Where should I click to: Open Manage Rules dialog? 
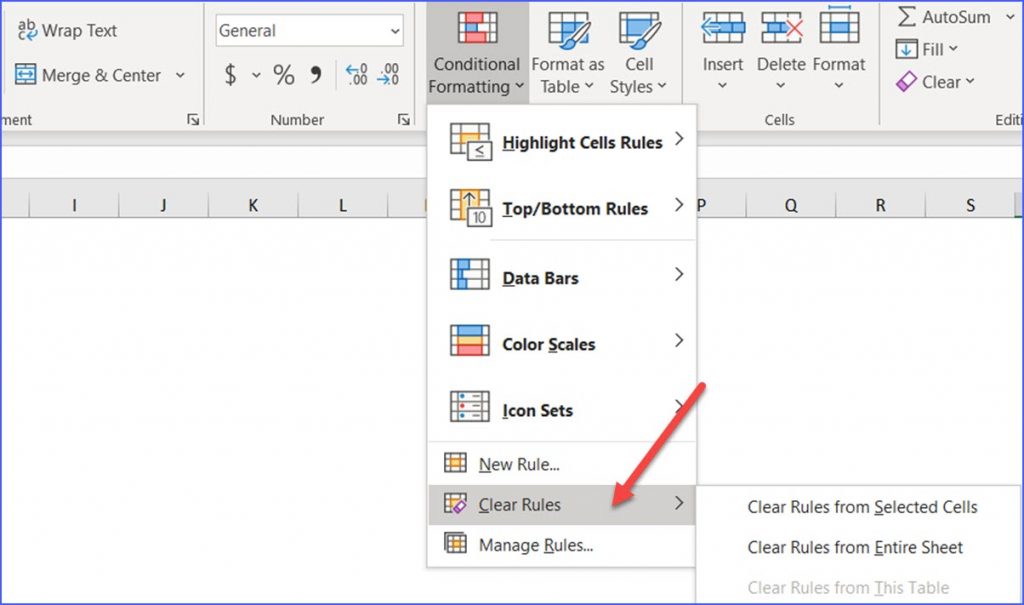(x=538, y=545)
